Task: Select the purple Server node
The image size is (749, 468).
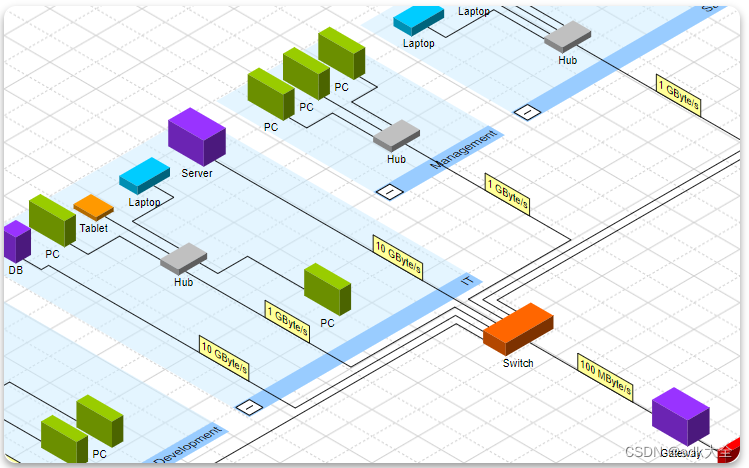Action: [197, 137]
